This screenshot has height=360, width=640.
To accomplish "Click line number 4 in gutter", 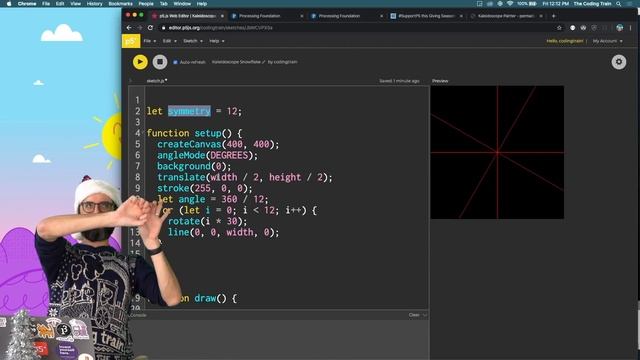I will tap(137, 133).
